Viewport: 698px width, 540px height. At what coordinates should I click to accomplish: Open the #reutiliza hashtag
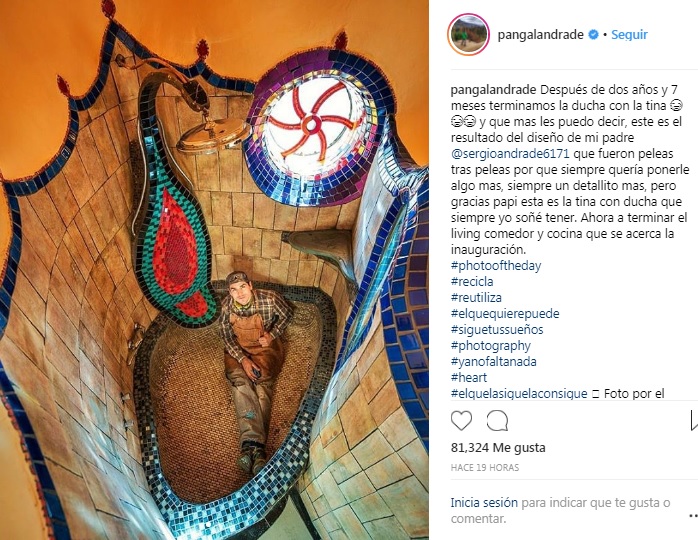tap(476, 298)
